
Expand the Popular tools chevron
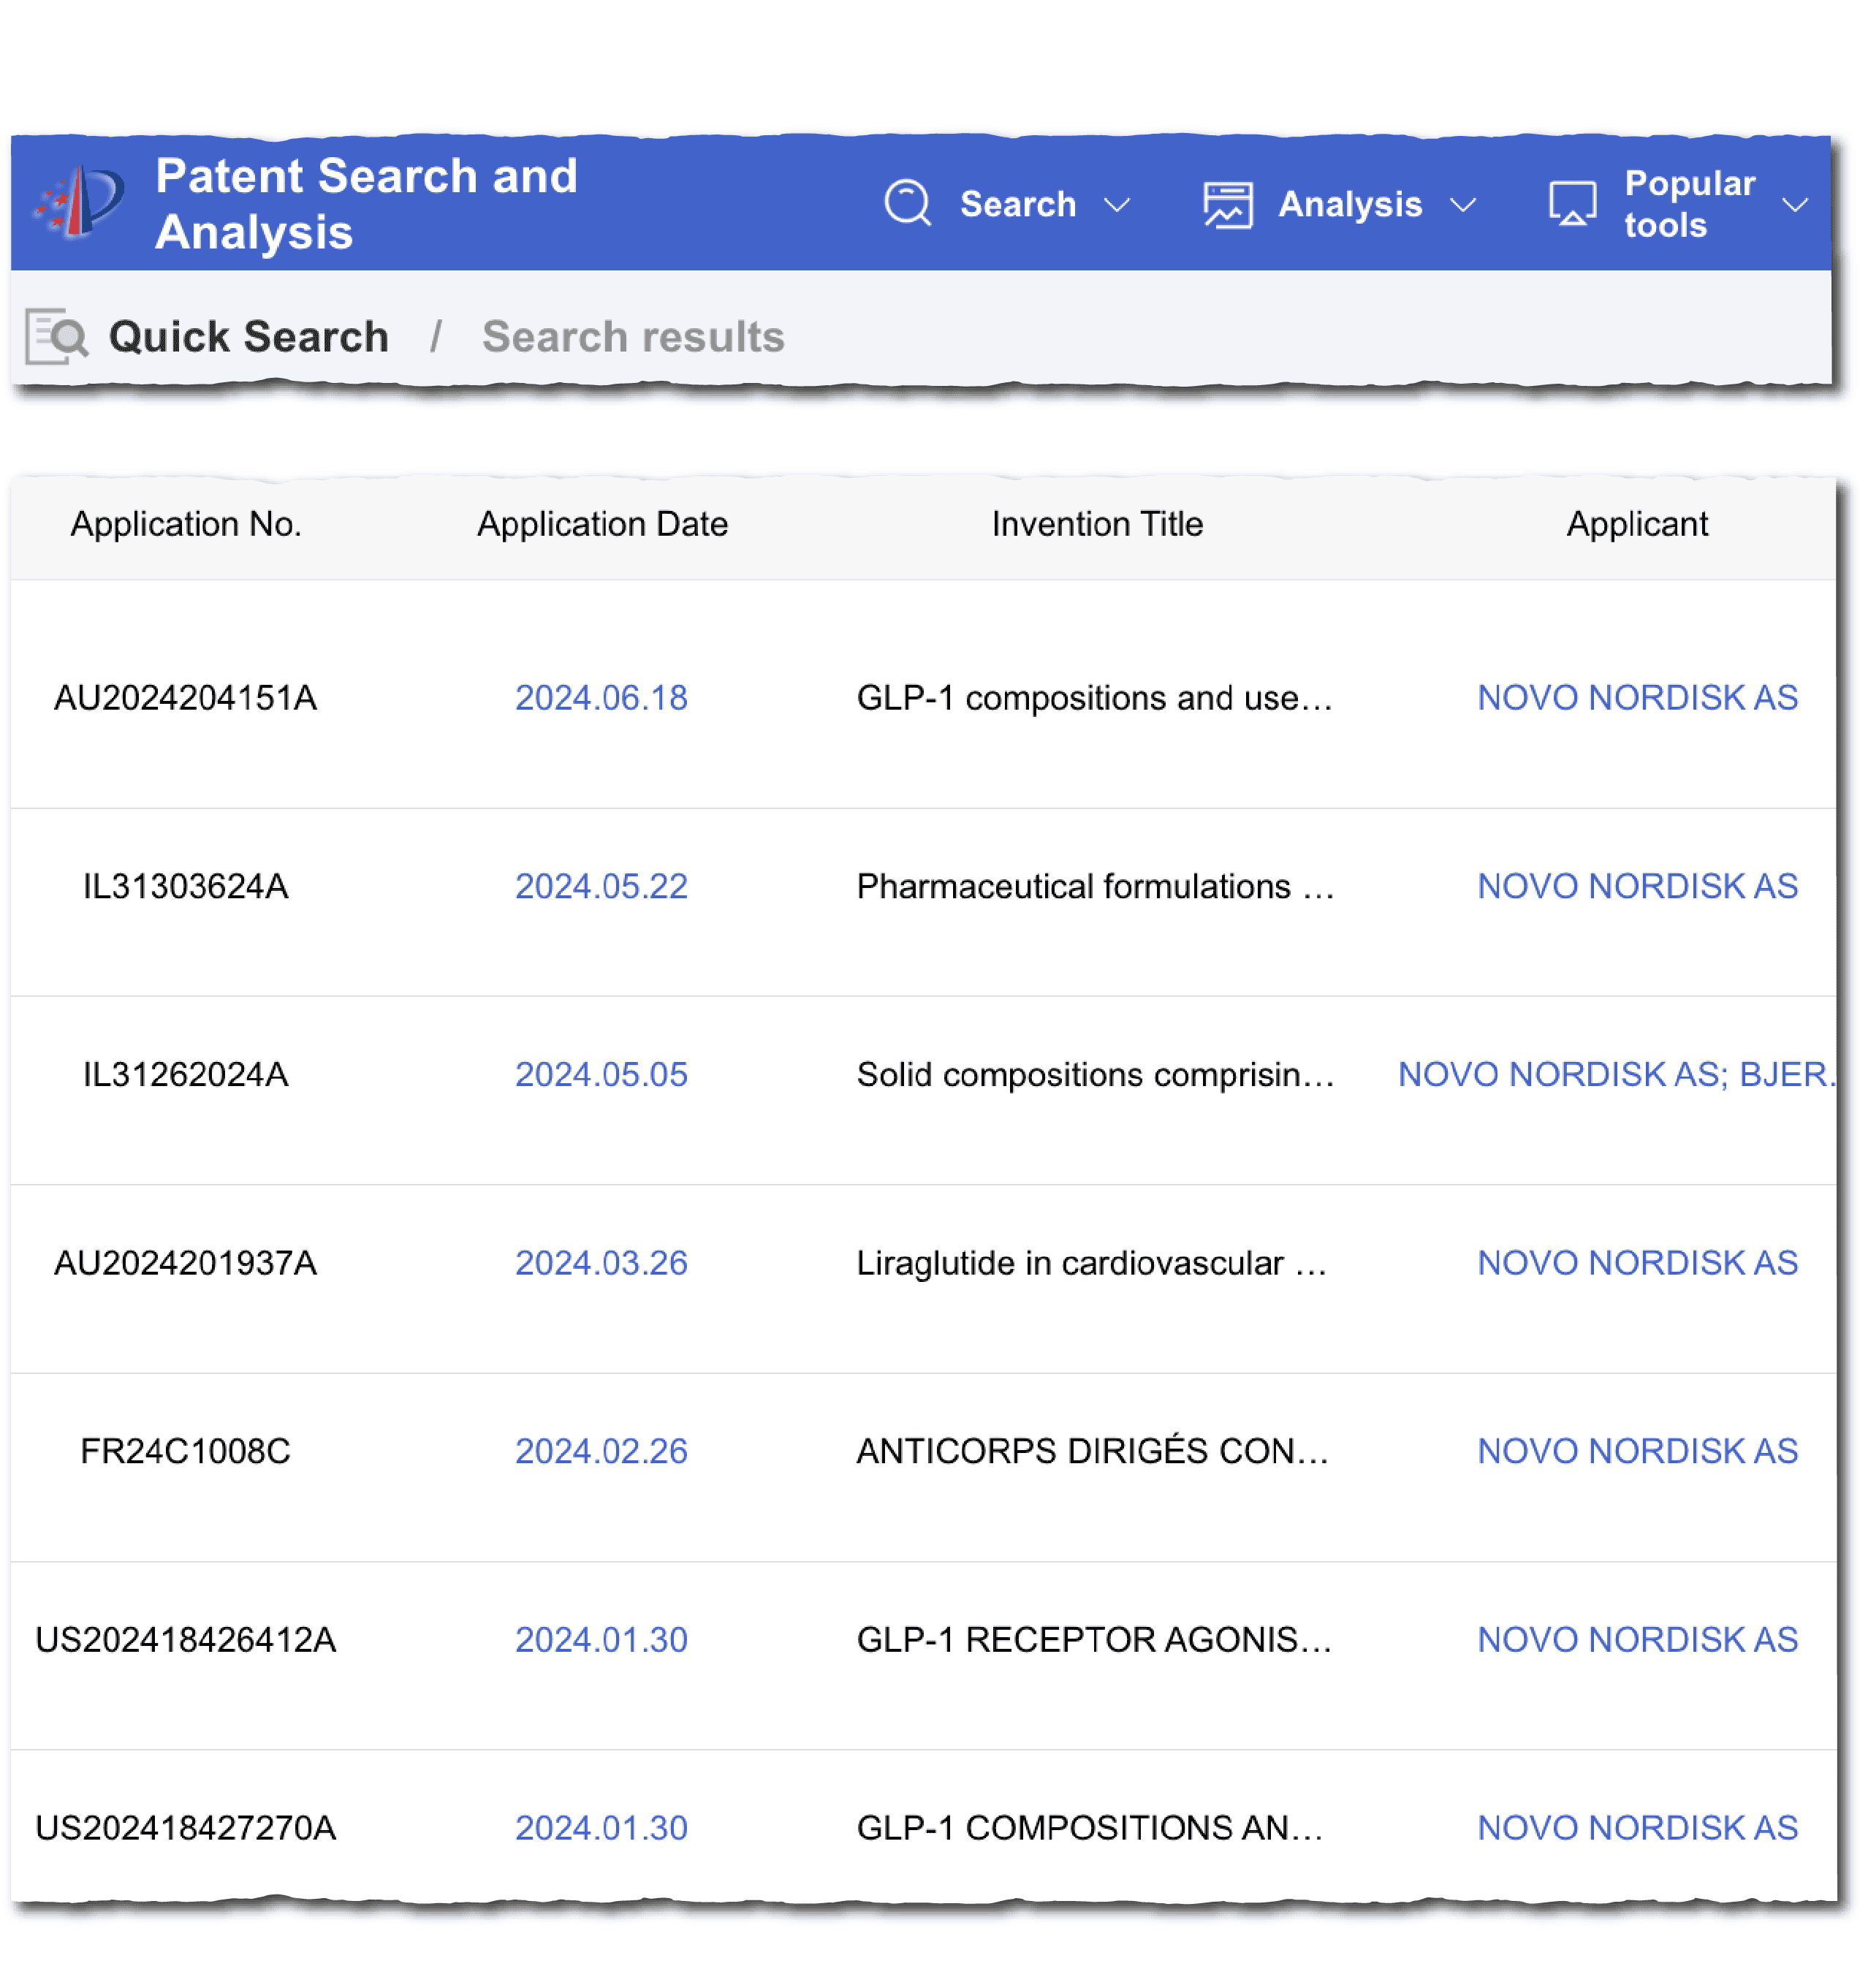coord(1794,205)
